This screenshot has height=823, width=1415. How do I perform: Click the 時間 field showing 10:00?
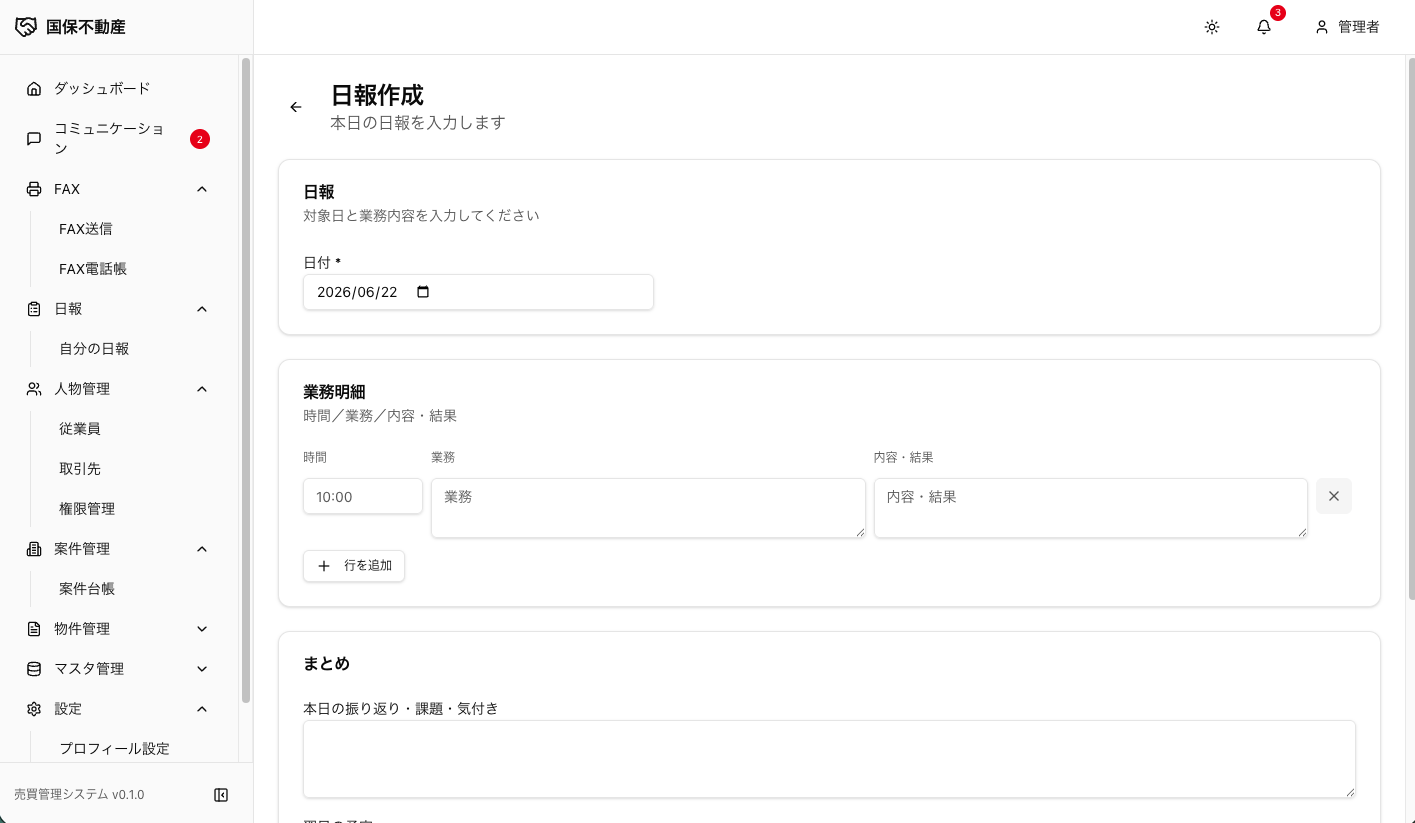(x=363, y=496)
